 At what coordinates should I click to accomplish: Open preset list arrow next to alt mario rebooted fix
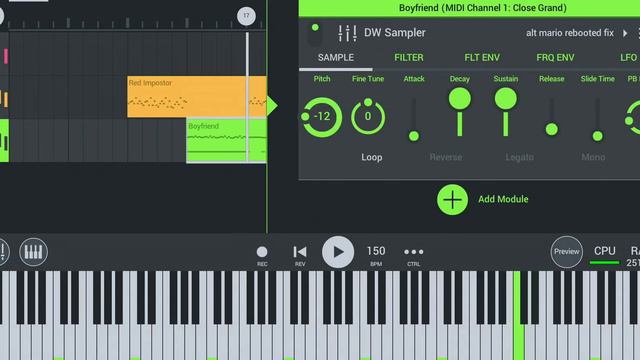625,33
